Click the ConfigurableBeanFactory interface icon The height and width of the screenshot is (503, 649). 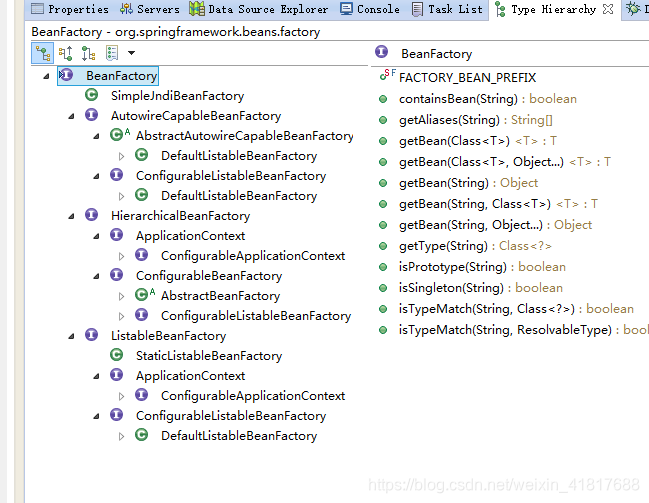[117, 274]
